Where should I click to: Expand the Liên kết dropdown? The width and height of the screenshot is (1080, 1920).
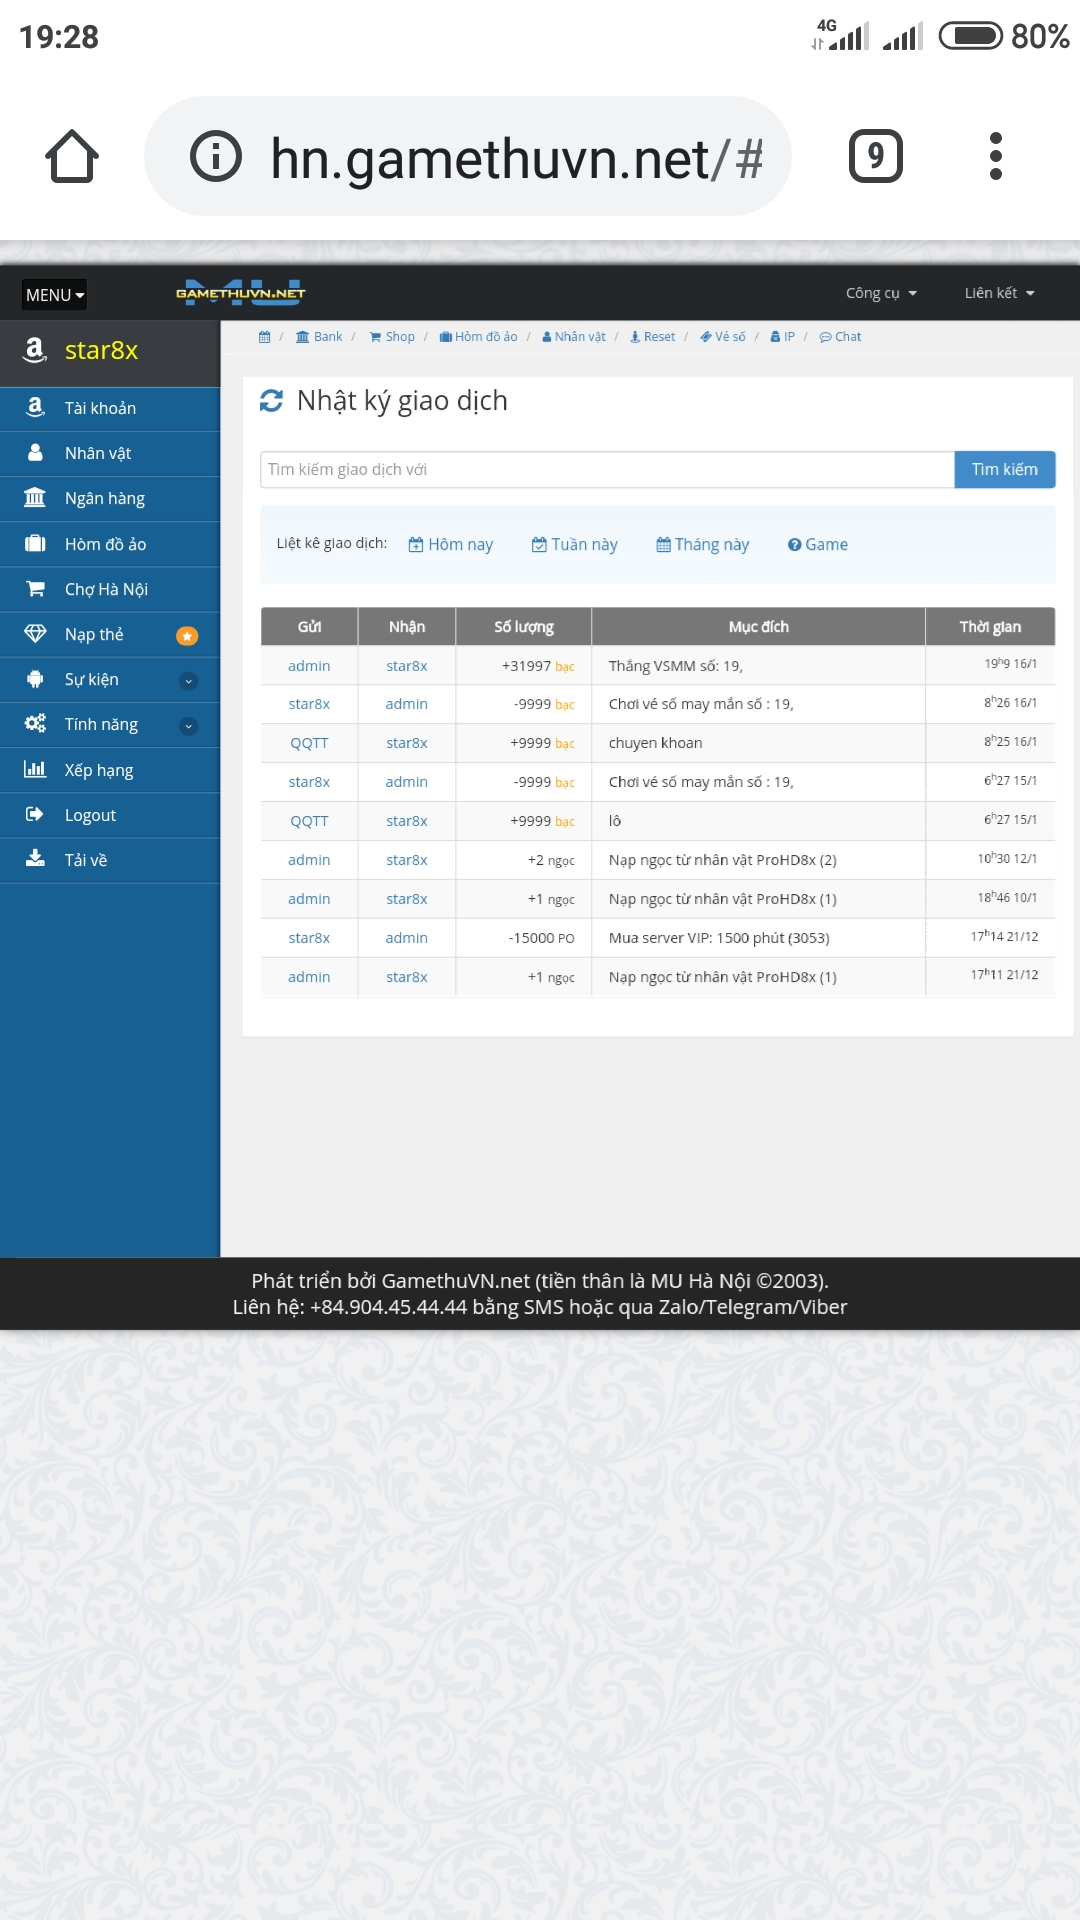point(999,293)
